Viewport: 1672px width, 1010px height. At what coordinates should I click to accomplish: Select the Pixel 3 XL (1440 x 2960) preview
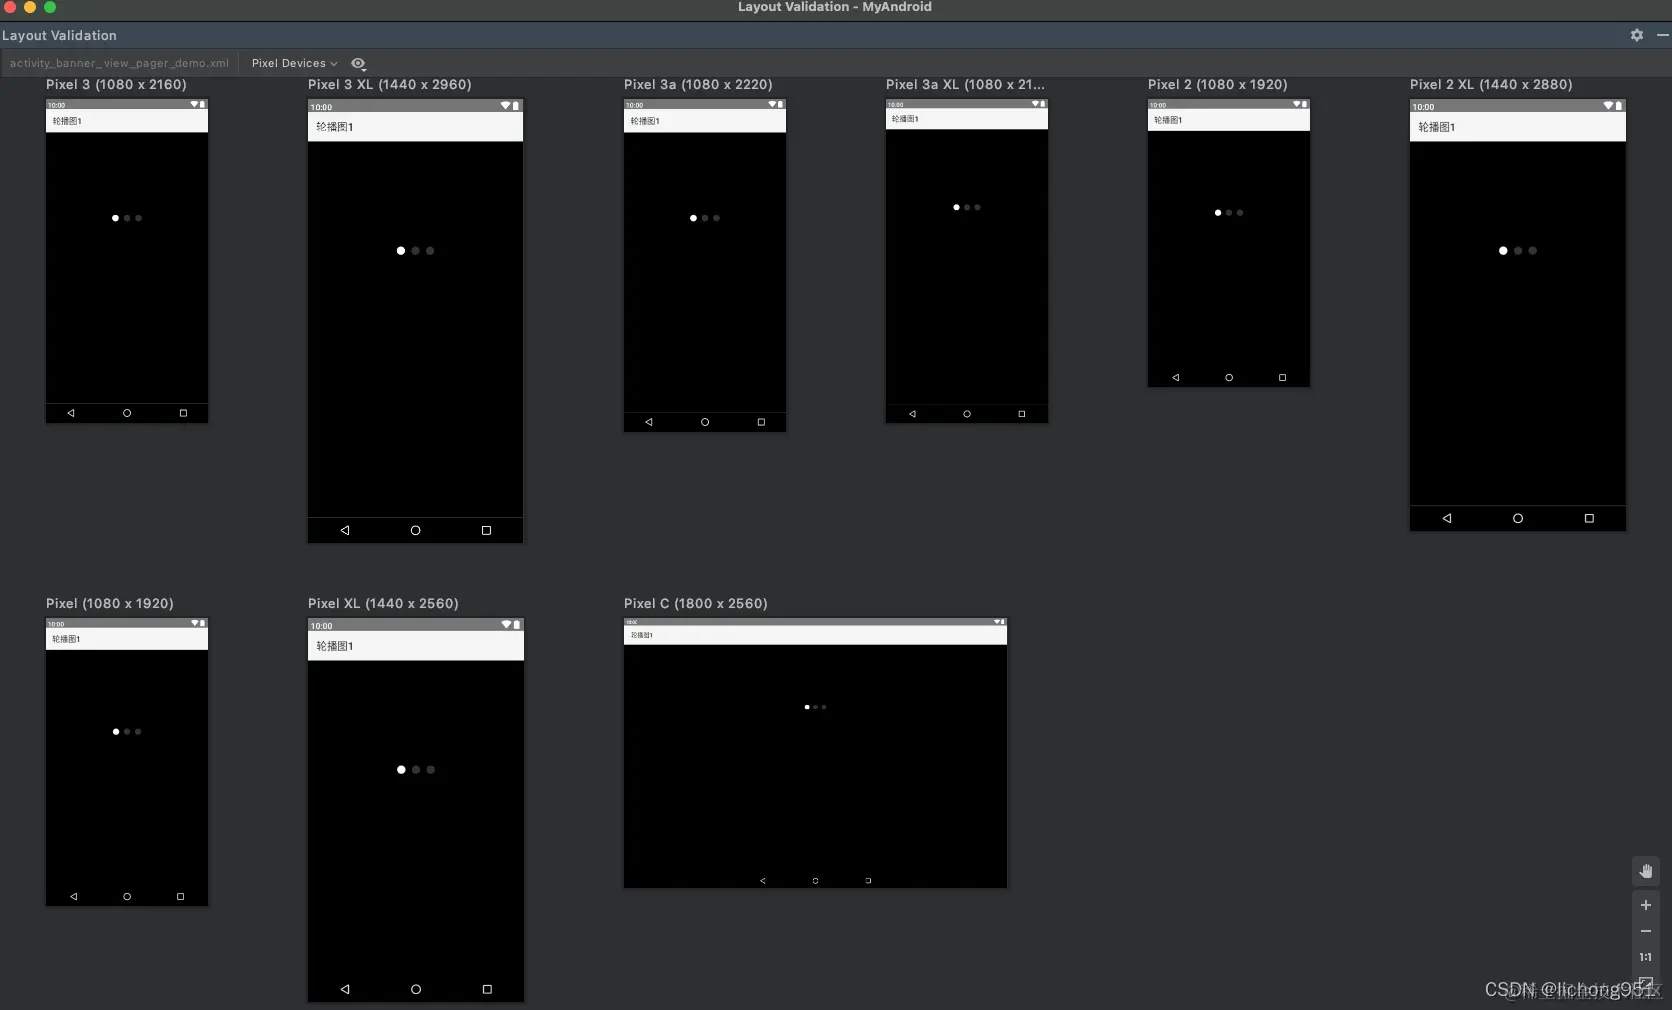click(415, 320)
